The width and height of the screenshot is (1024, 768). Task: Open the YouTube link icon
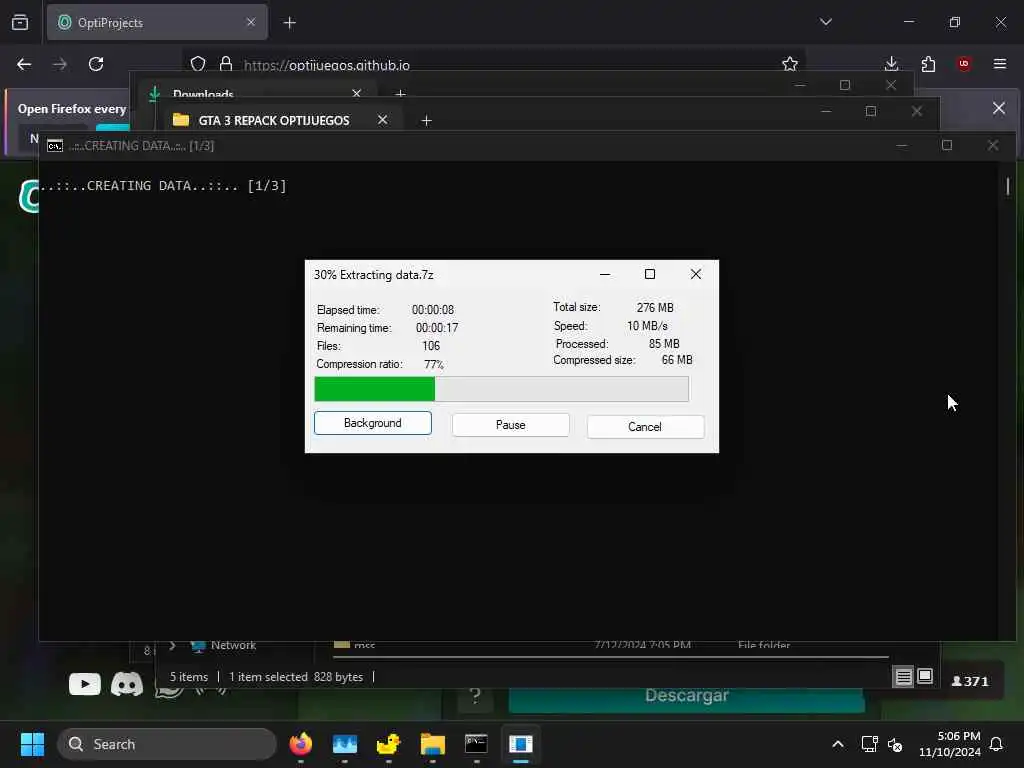tap(85, 684)
